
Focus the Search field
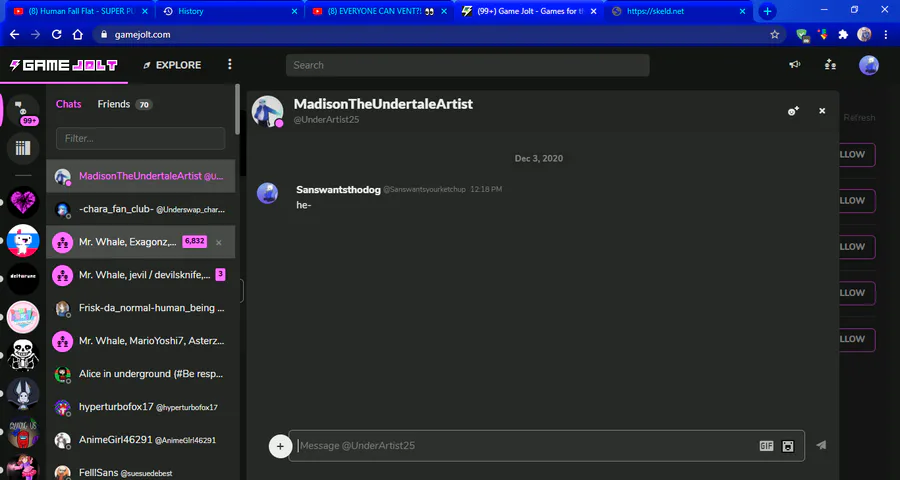click(x=468, y=65)
